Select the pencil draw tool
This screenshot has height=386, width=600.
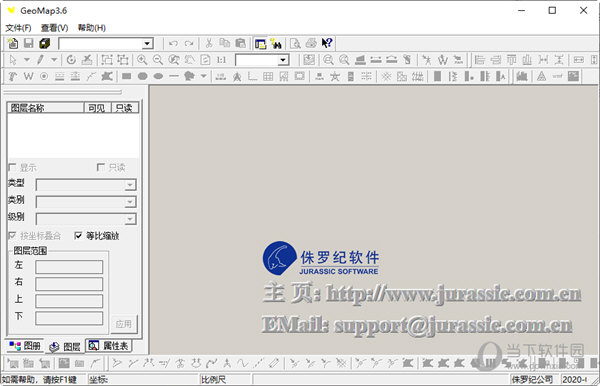coord(40,60)
